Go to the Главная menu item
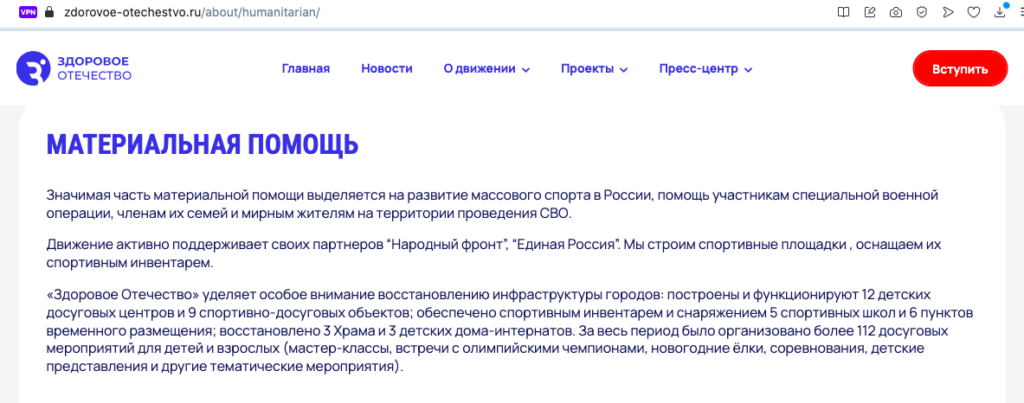The image size is (1024, 403). coord(306,69)
